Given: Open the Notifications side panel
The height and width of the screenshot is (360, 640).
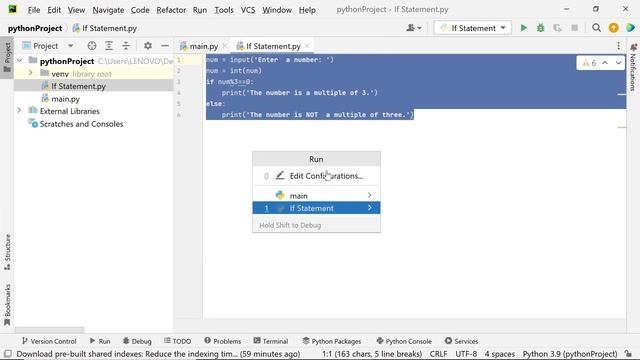Looking at the screenshot, I should 633,67.
